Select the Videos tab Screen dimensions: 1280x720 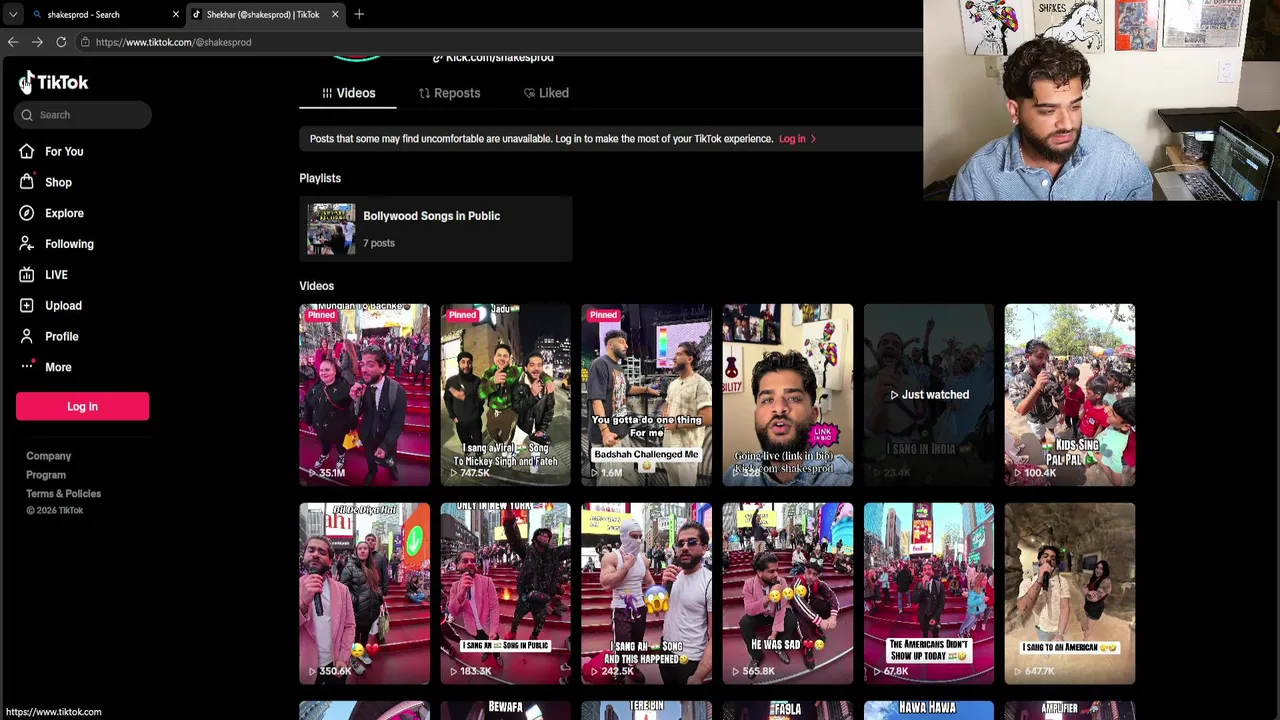tap(348, 93)
